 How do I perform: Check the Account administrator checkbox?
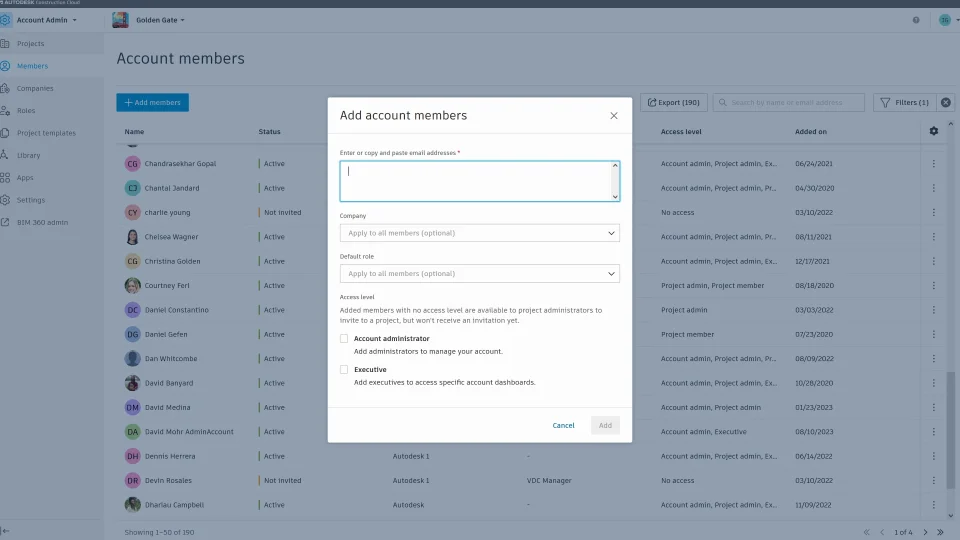click(x=344, y=339)
